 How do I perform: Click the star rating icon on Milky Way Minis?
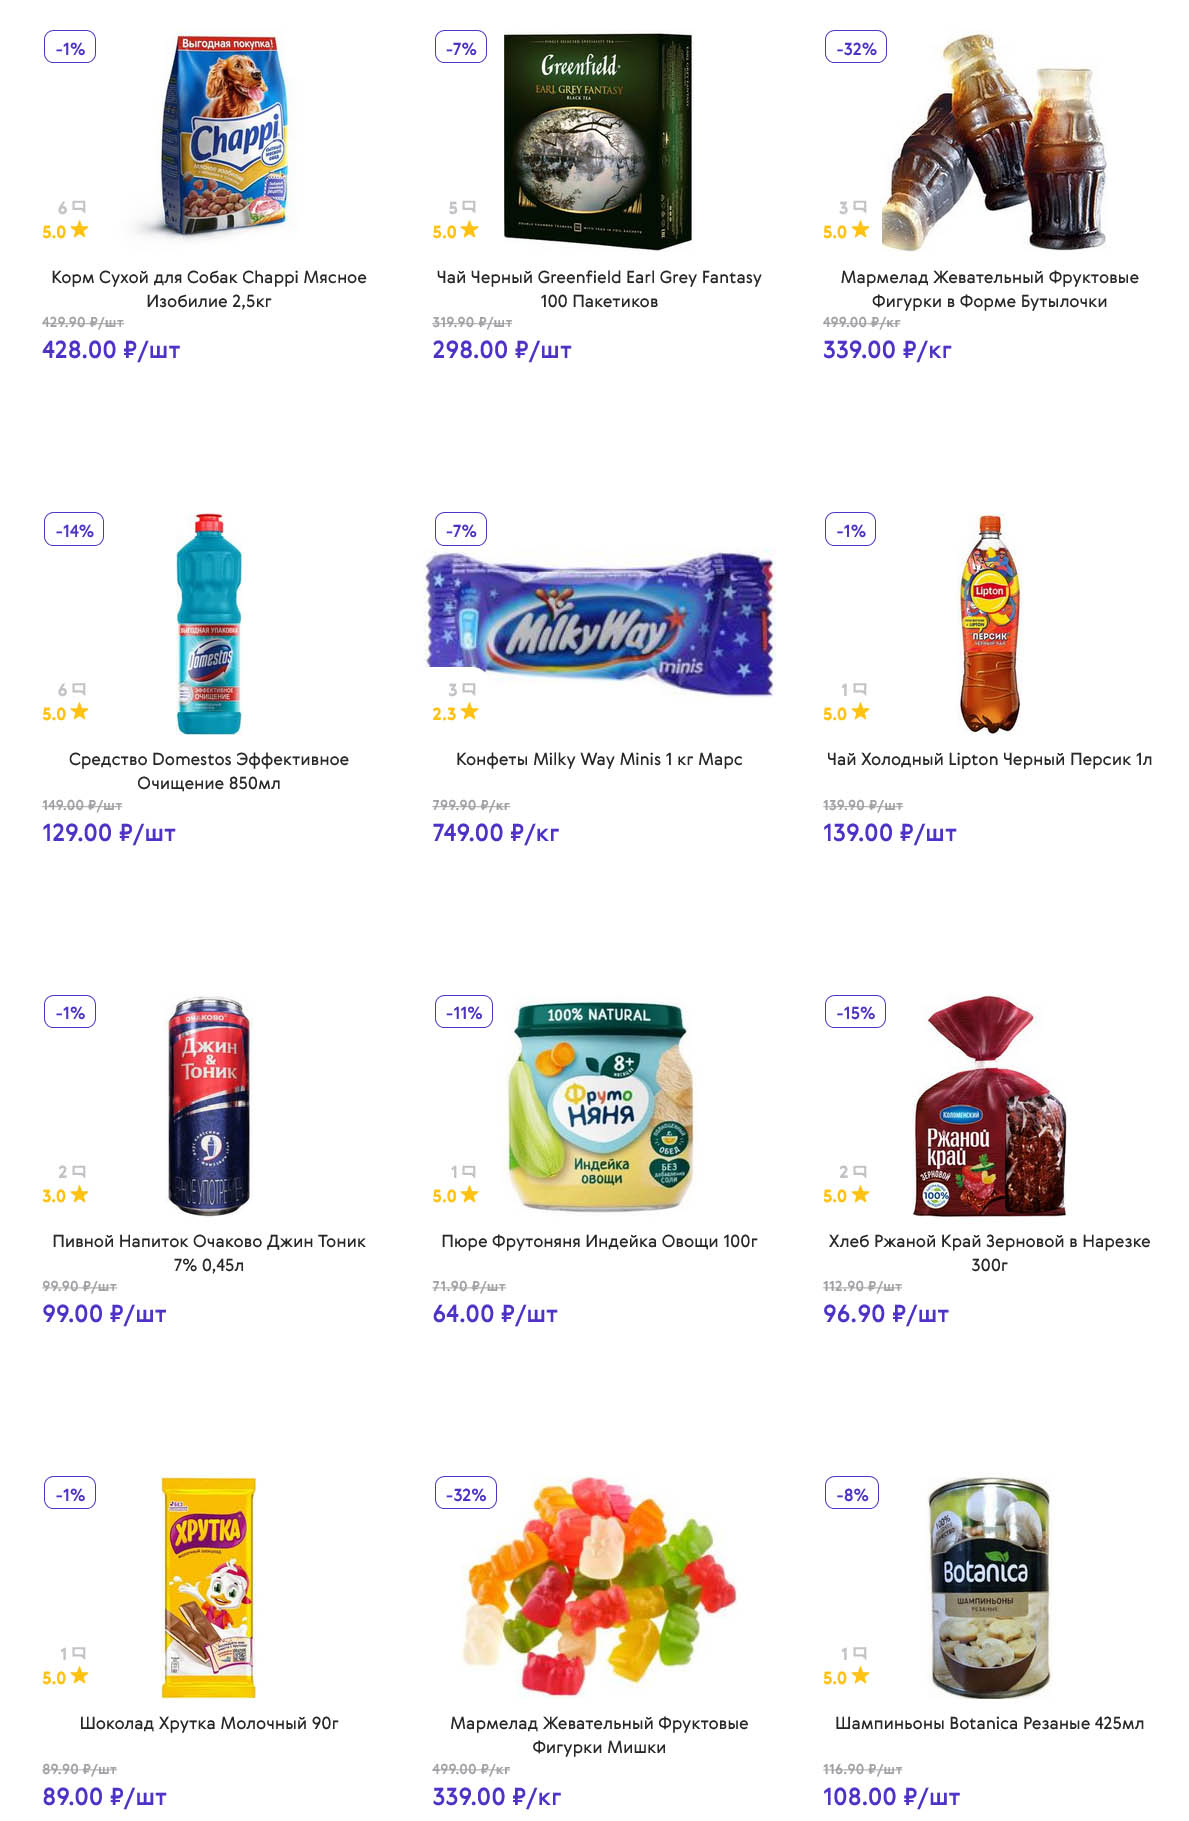469,712
